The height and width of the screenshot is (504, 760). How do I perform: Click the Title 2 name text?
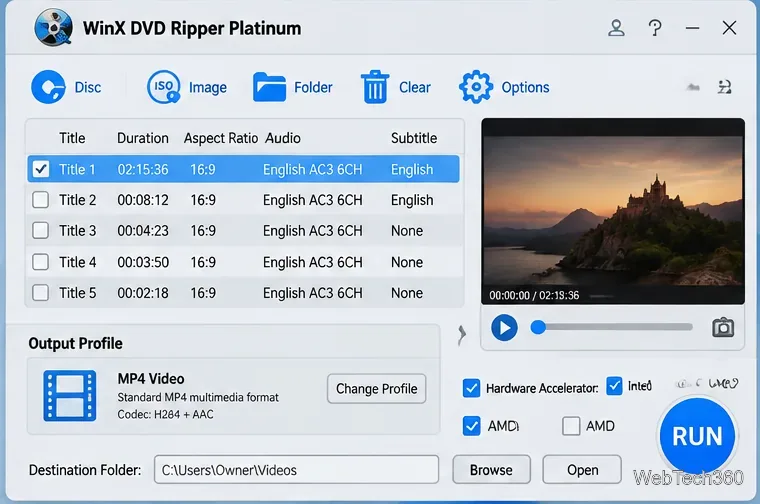[78, 200]
